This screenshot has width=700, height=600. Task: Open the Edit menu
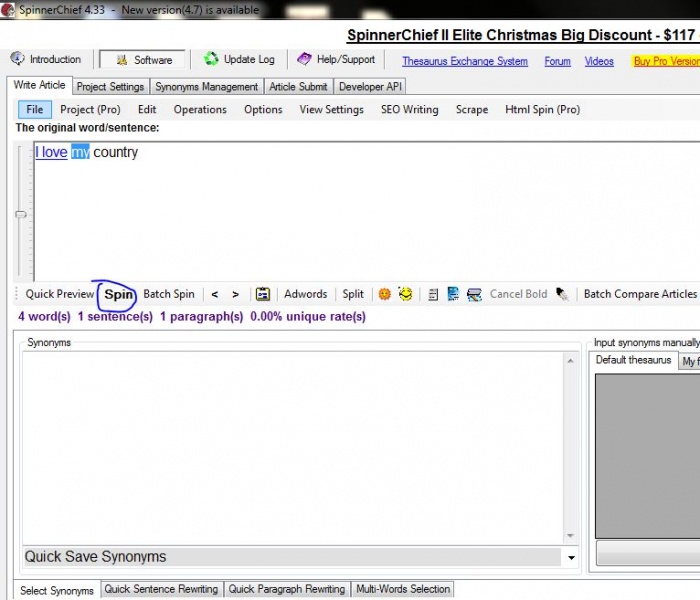point(147,109)
